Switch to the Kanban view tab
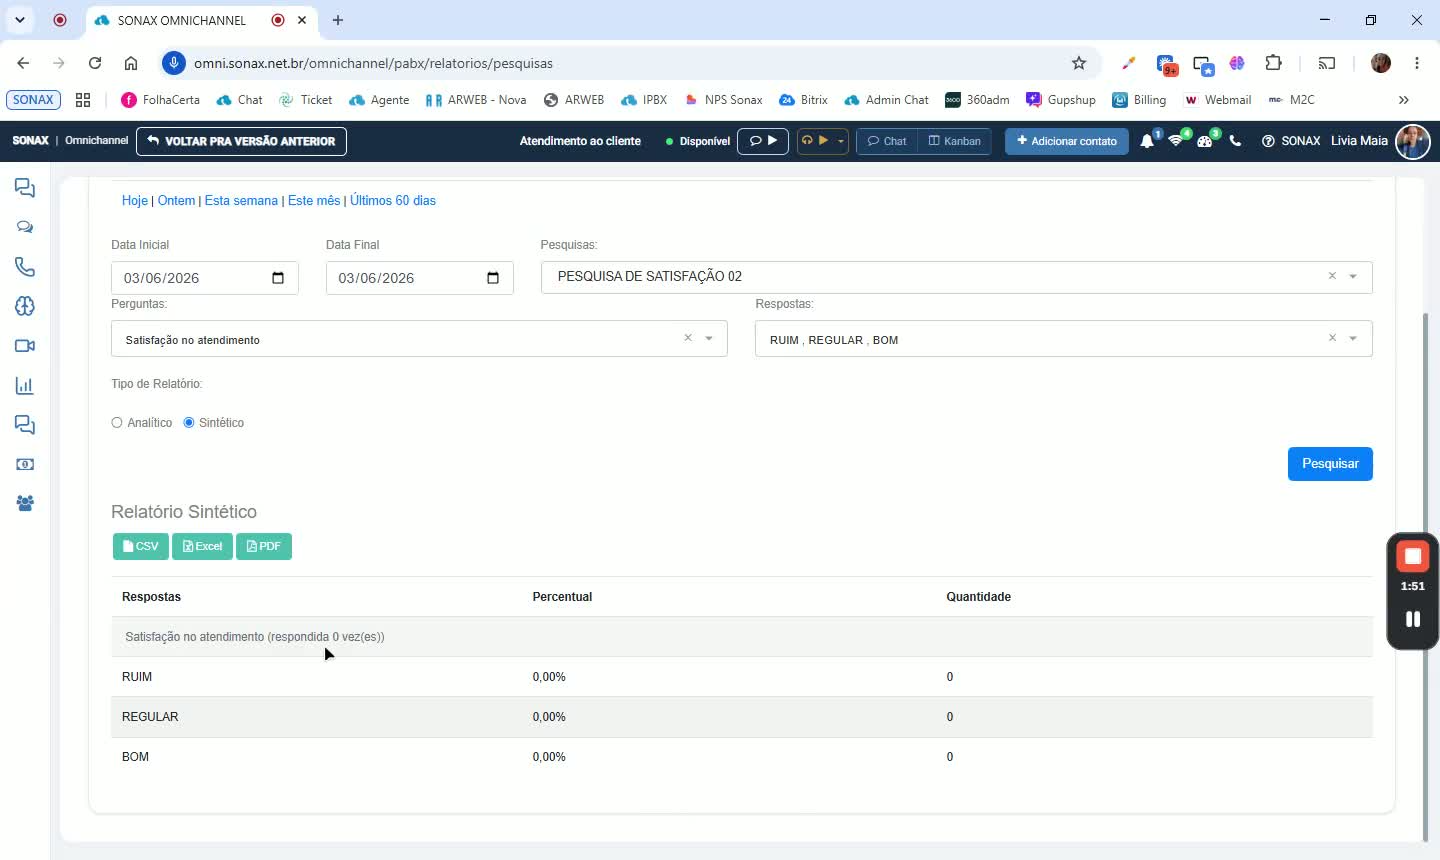Screen dimensions: 1440x860 954,141
